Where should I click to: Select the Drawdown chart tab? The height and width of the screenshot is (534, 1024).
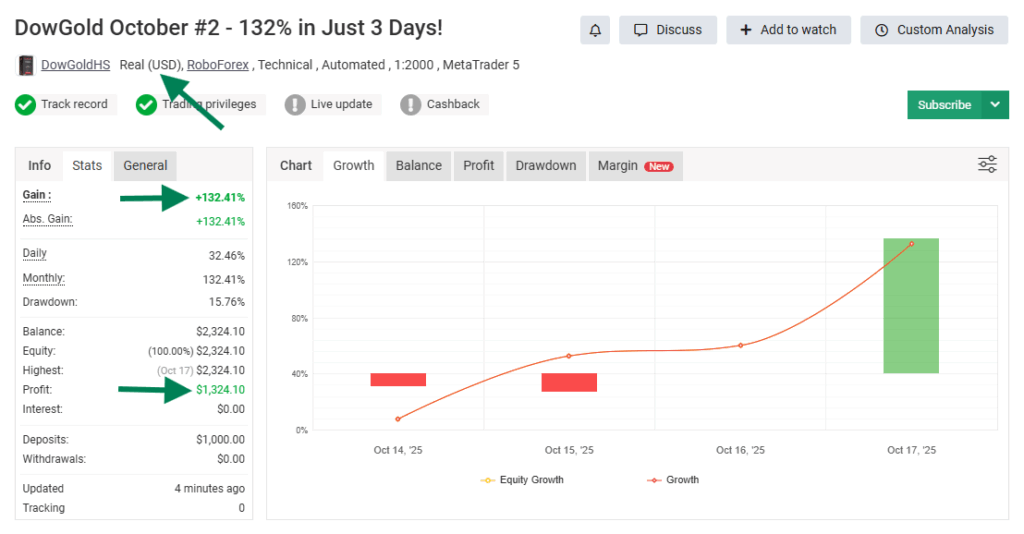point(545,165)
